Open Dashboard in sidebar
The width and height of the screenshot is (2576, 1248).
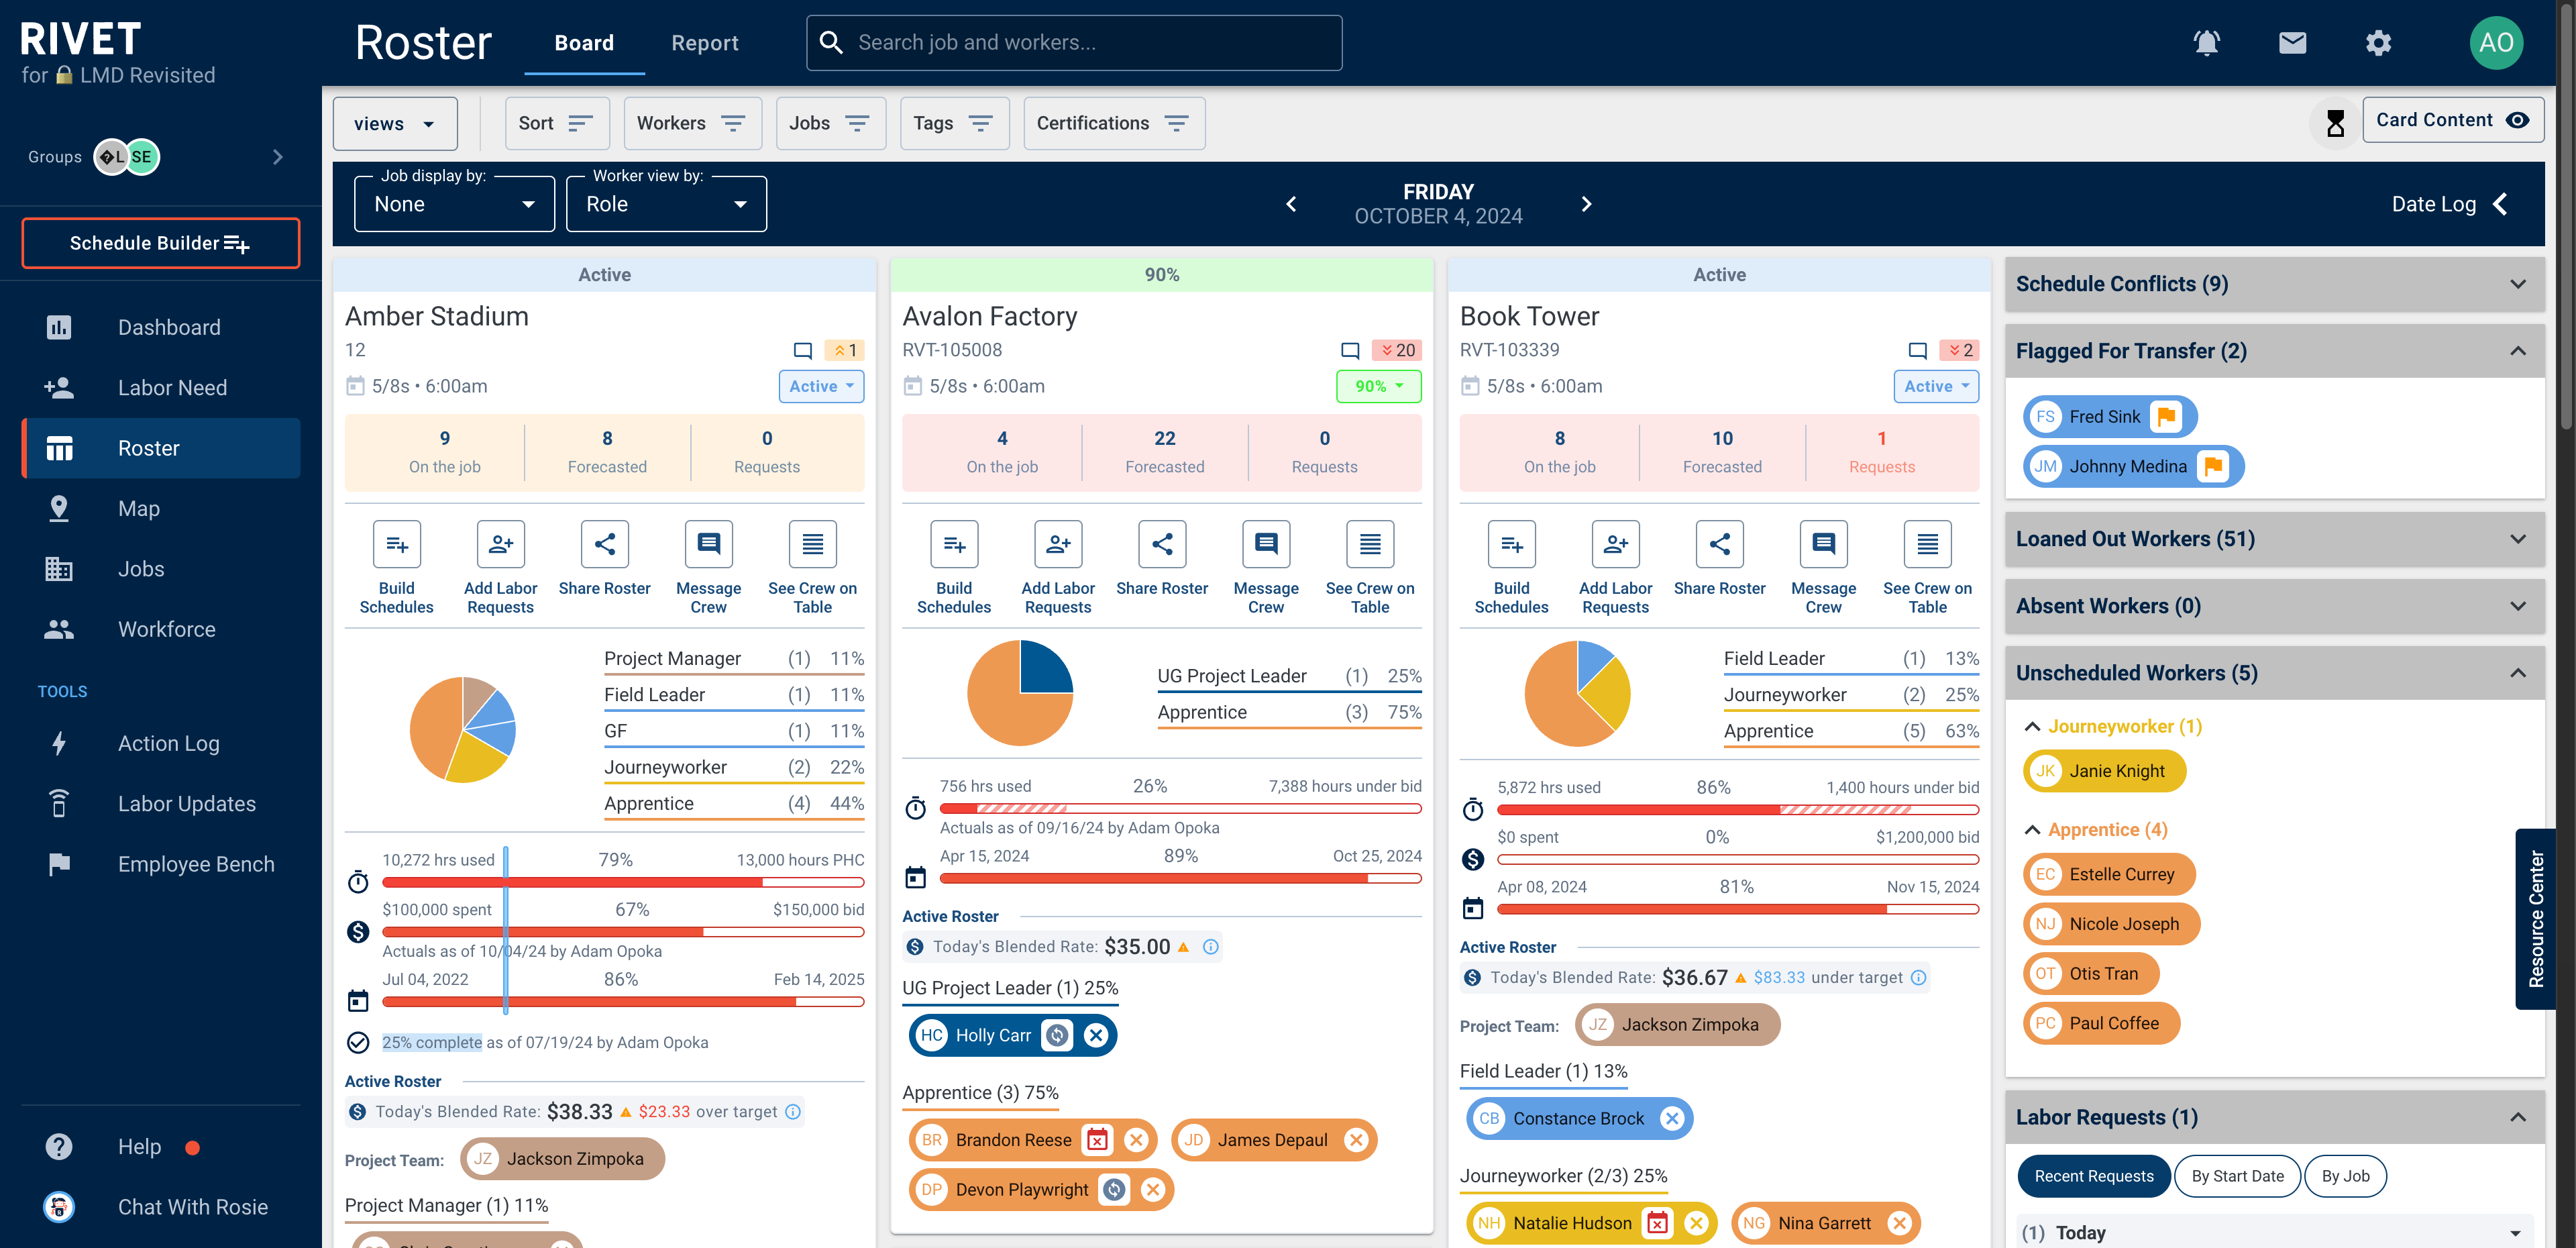point(161,327)
